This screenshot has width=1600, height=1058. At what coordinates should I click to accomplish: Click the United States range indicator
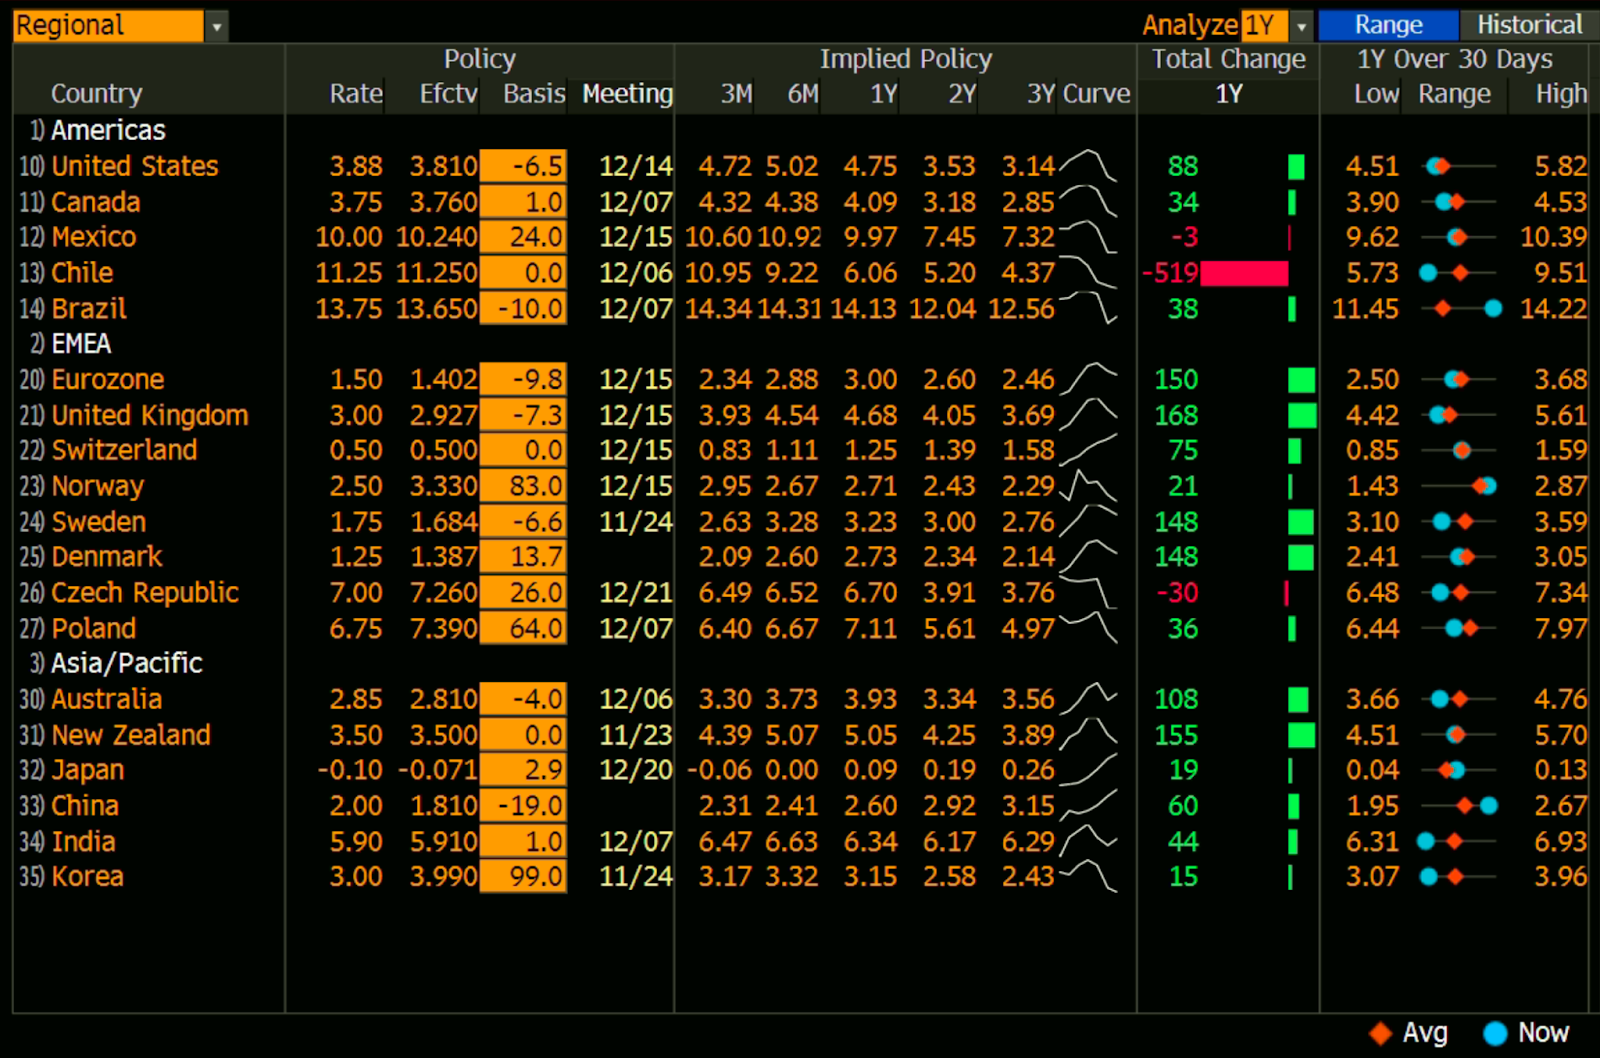coord(1459,166)
